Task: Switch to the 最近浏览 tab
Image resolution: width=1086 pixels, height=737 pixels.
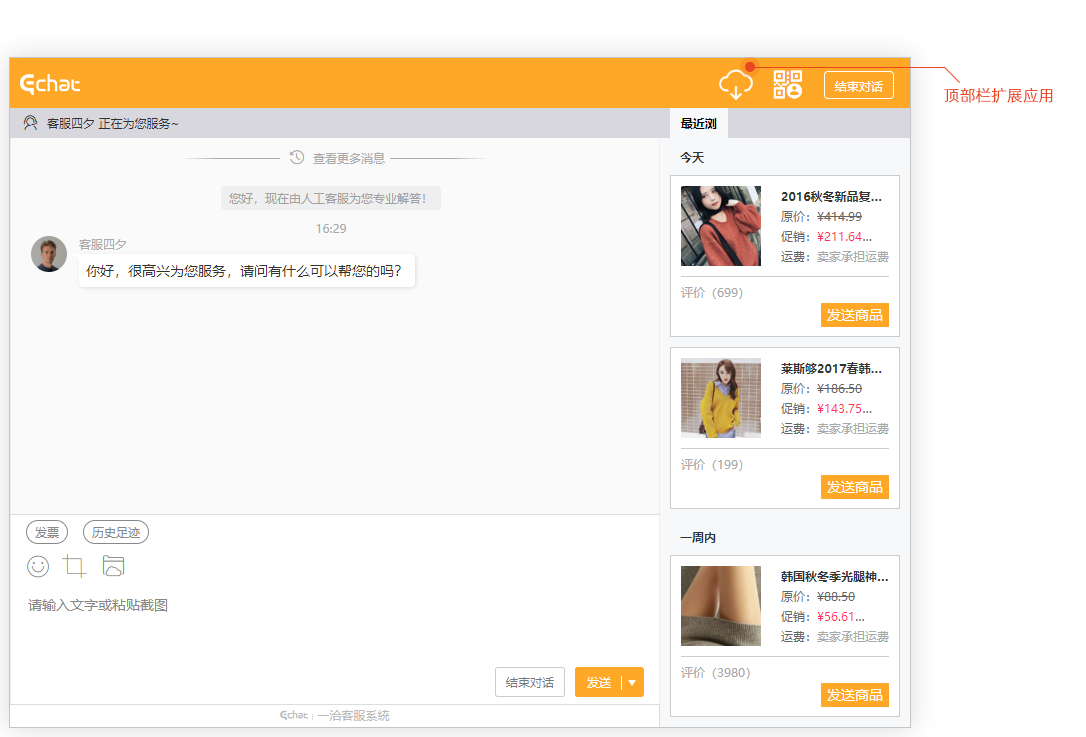Action: [698, 124]
